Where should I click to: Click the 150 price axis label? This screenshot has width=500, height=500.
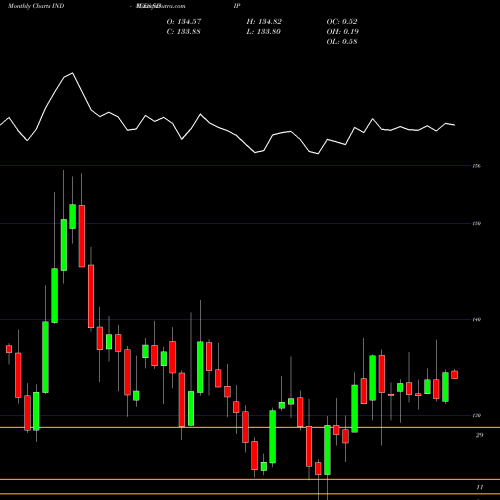pos(477,223)
